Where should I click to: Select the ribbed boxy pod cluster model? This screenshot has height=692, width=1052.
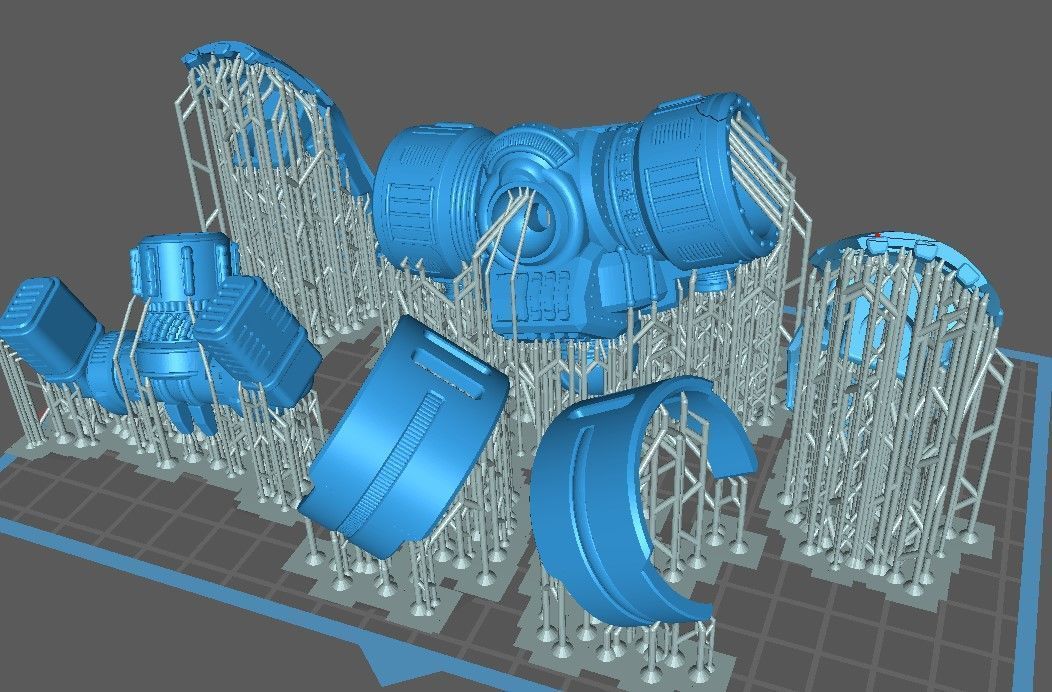[x=161, y=336]
